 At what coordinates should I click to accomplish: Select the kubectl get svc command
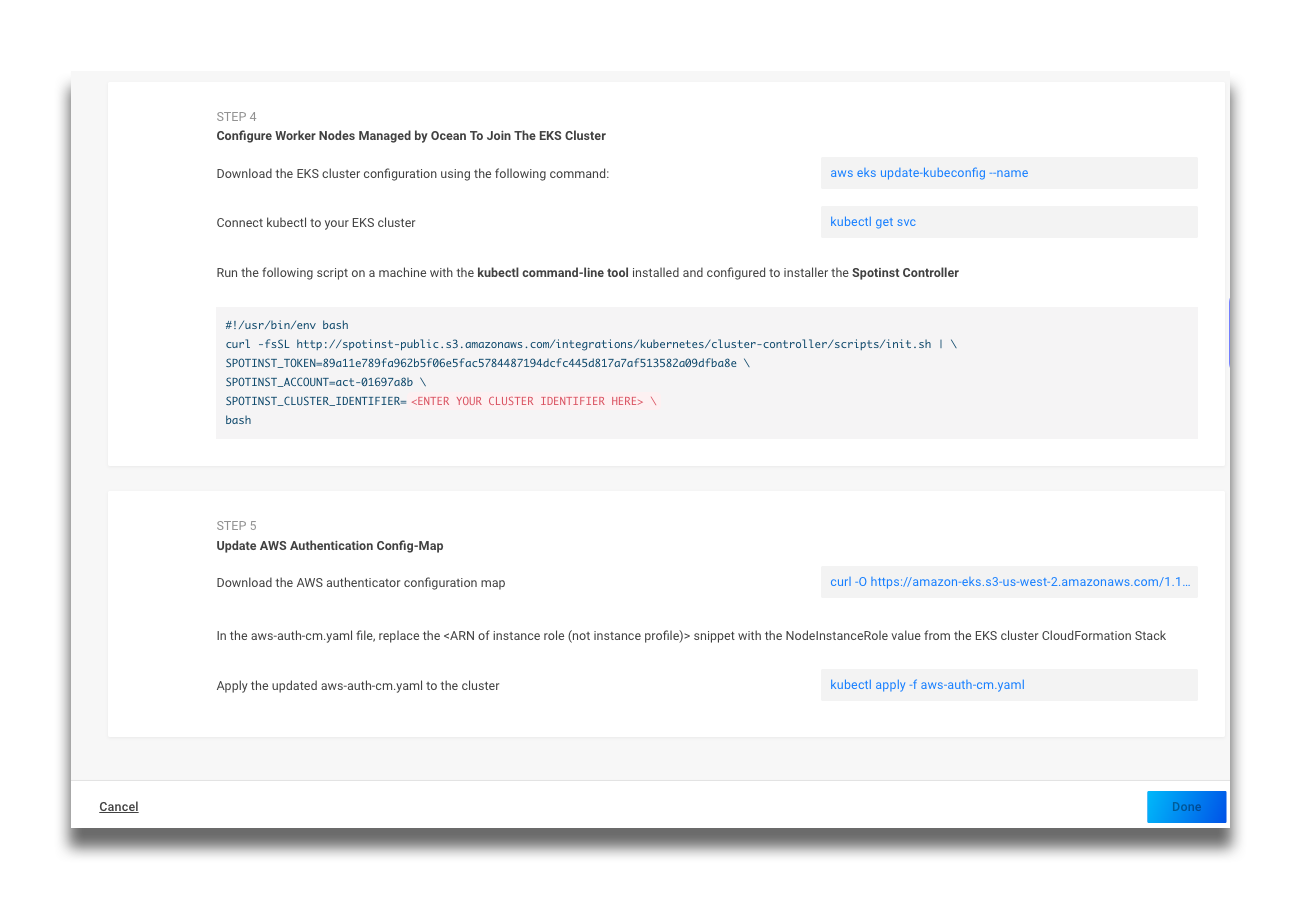873,222
